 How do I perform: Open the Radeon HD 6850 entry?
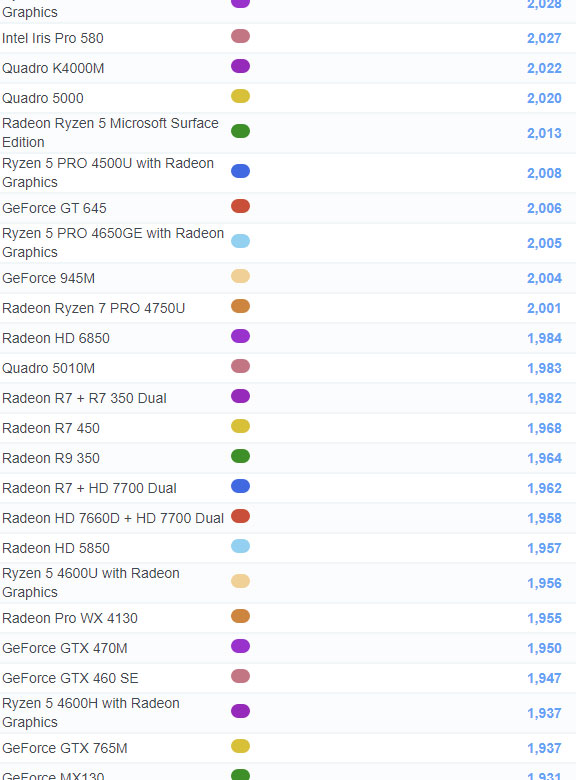[56, 338]
